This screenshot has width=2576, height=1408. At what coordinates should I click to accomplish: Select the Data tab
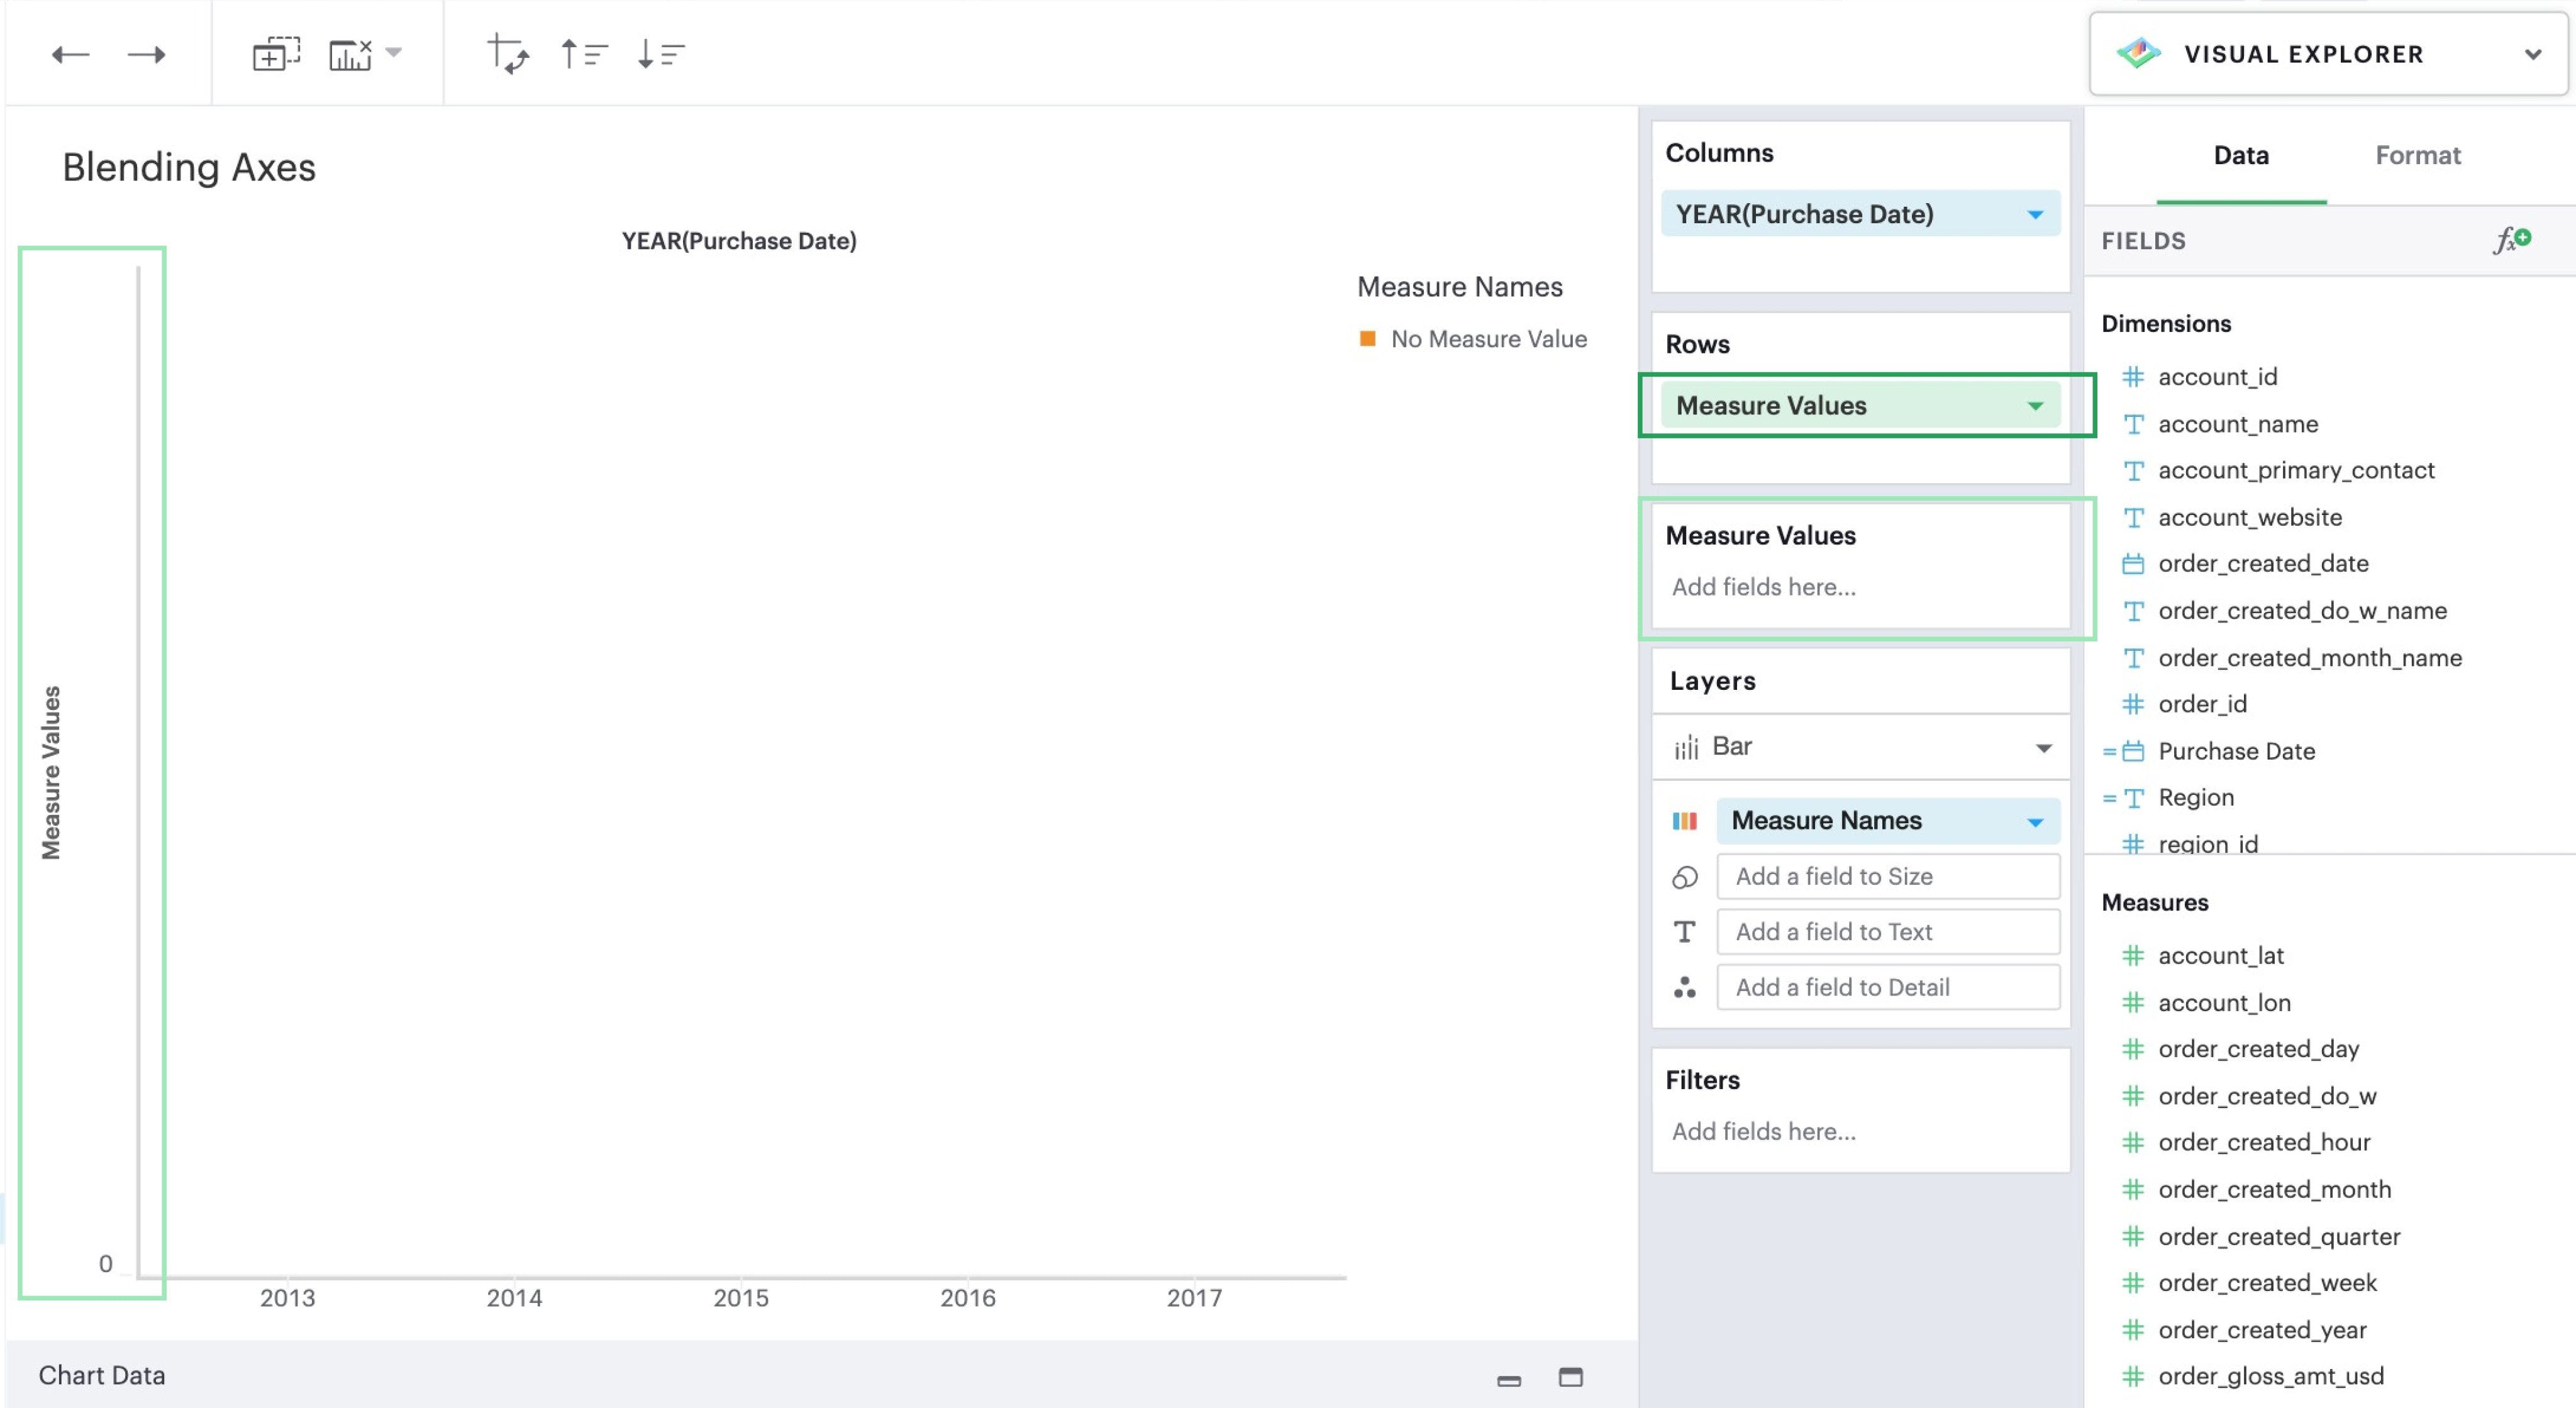pos(2240,155)
